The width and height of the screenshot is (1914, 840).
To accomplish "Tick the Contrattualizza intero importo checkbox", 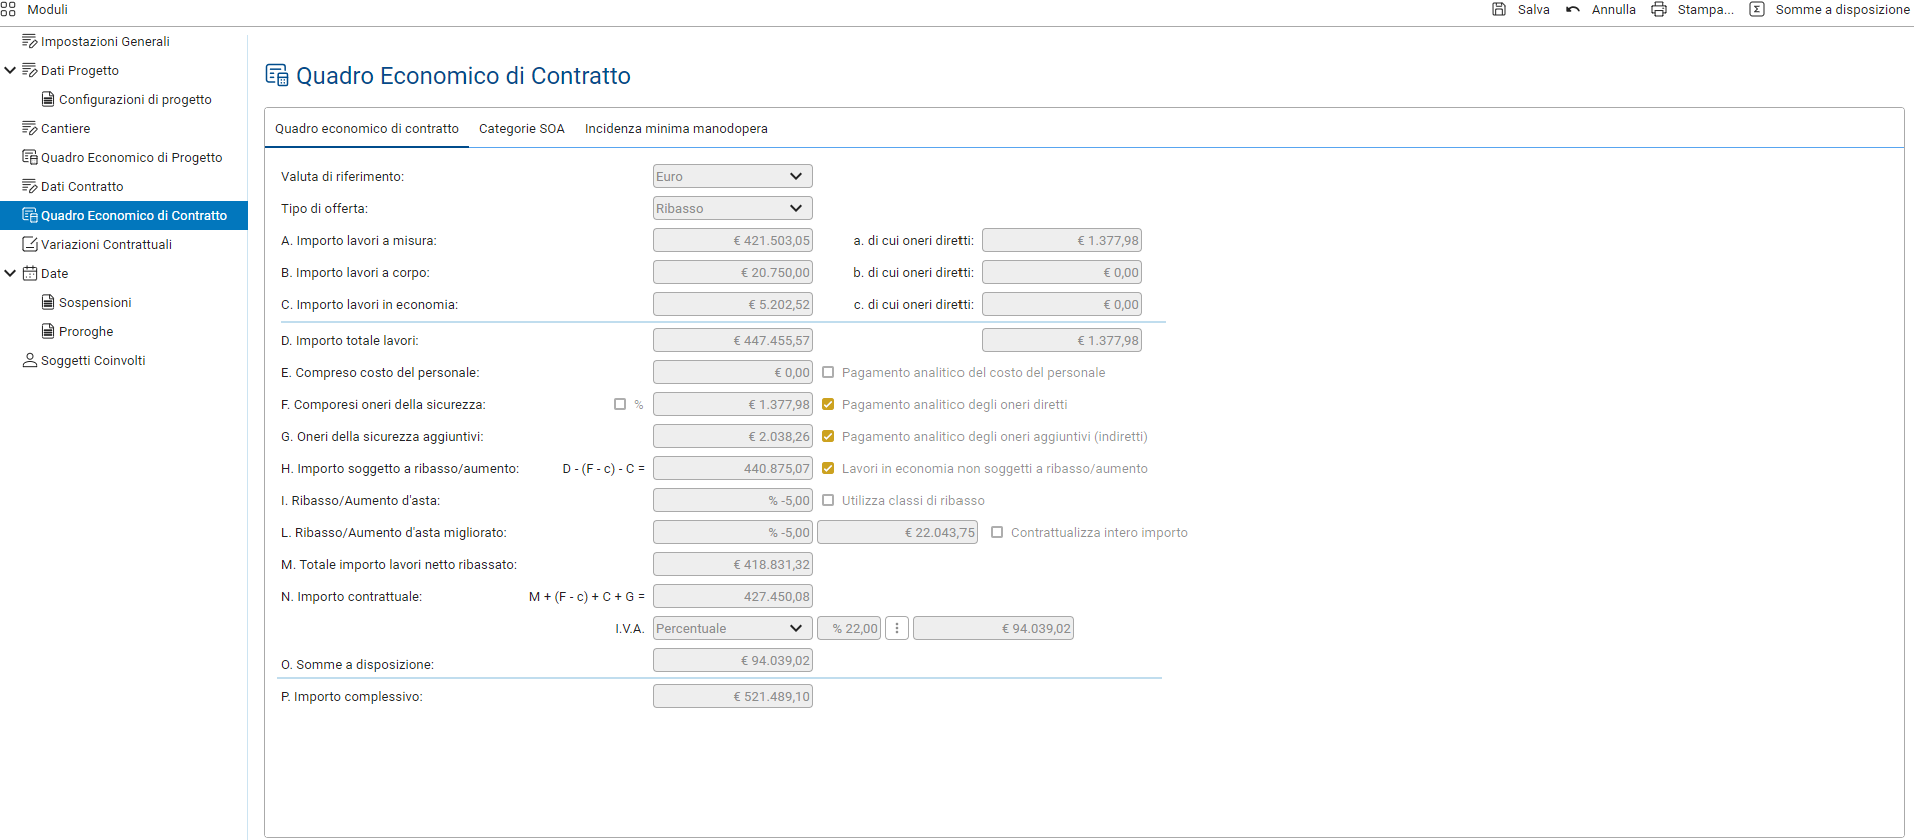I will [x=997, y=532].
